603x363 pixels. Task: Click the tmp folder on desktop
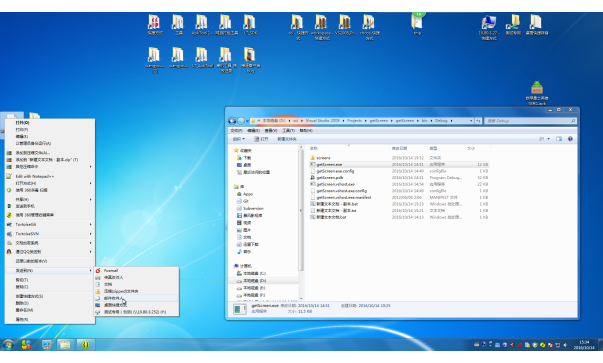tap(417, 24)
